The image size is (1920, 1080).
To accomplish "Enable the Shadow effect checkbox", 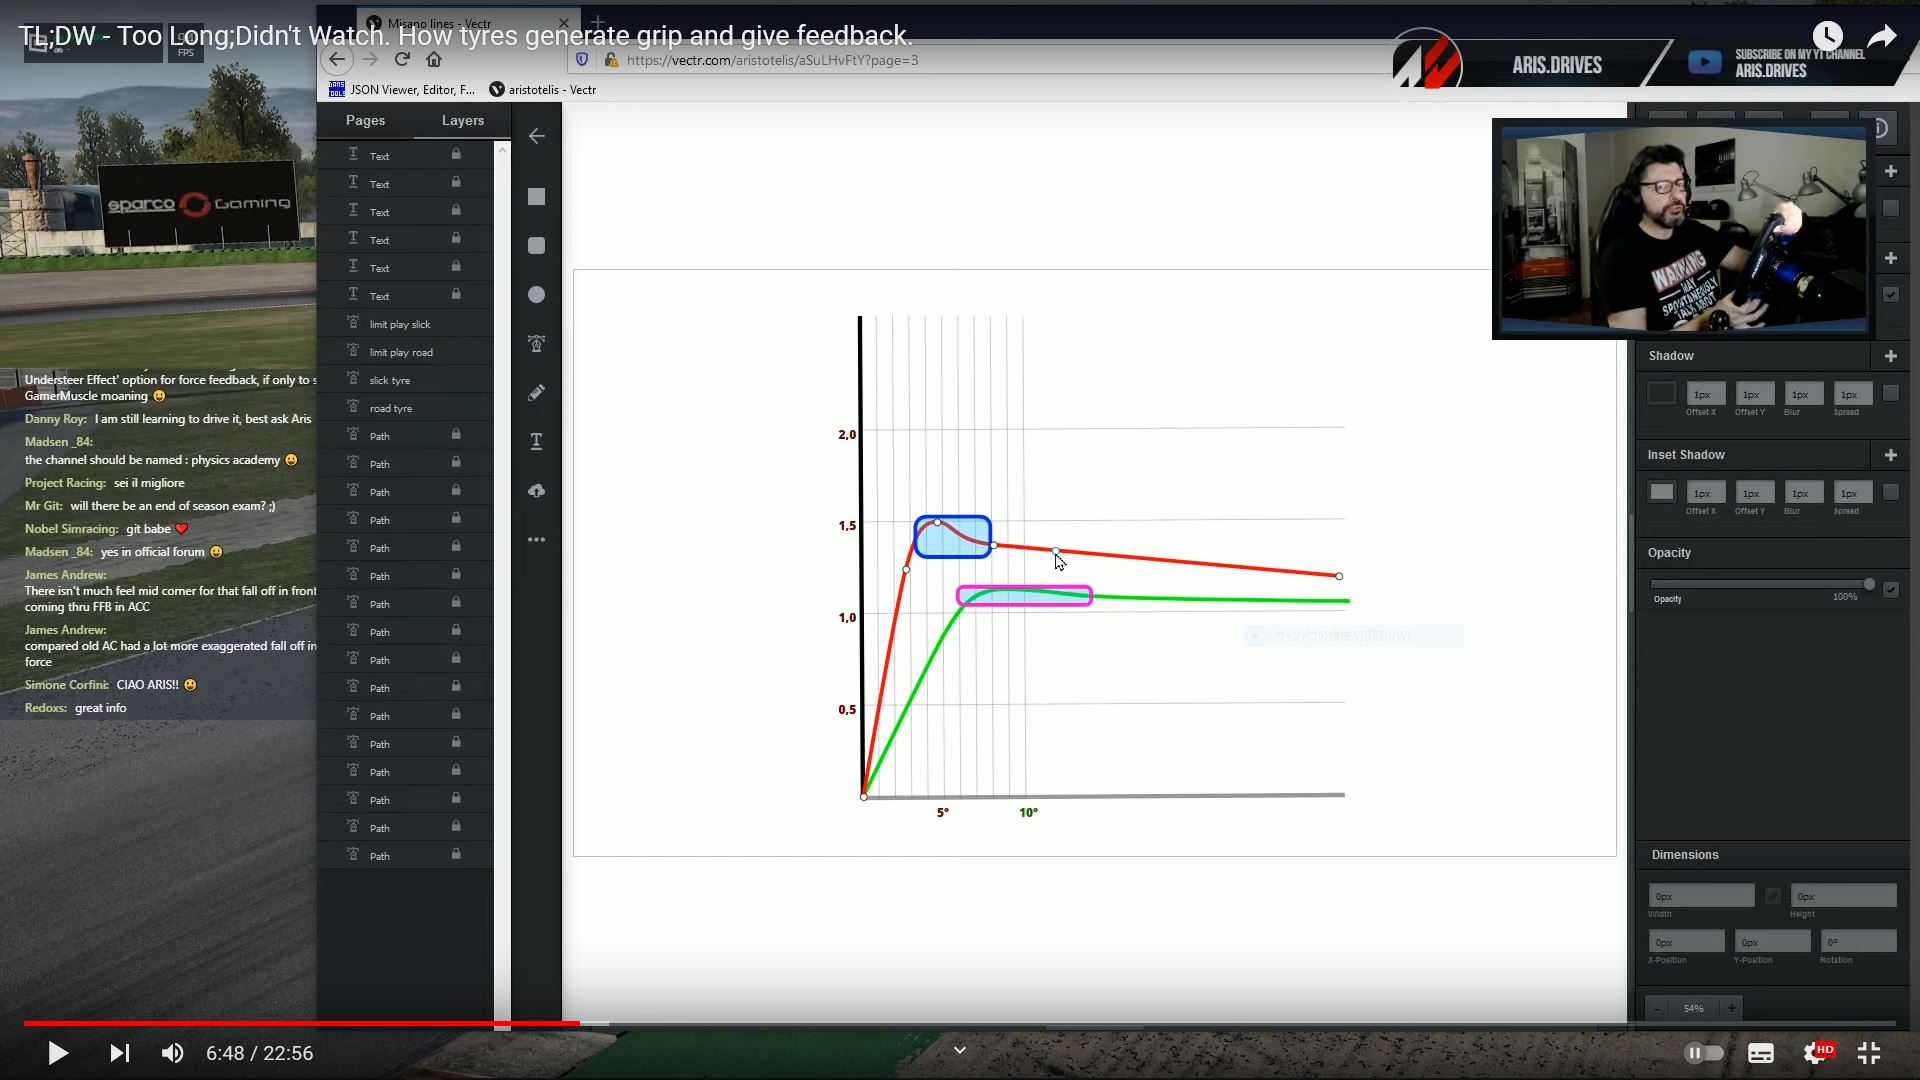I will (1890, 394).
